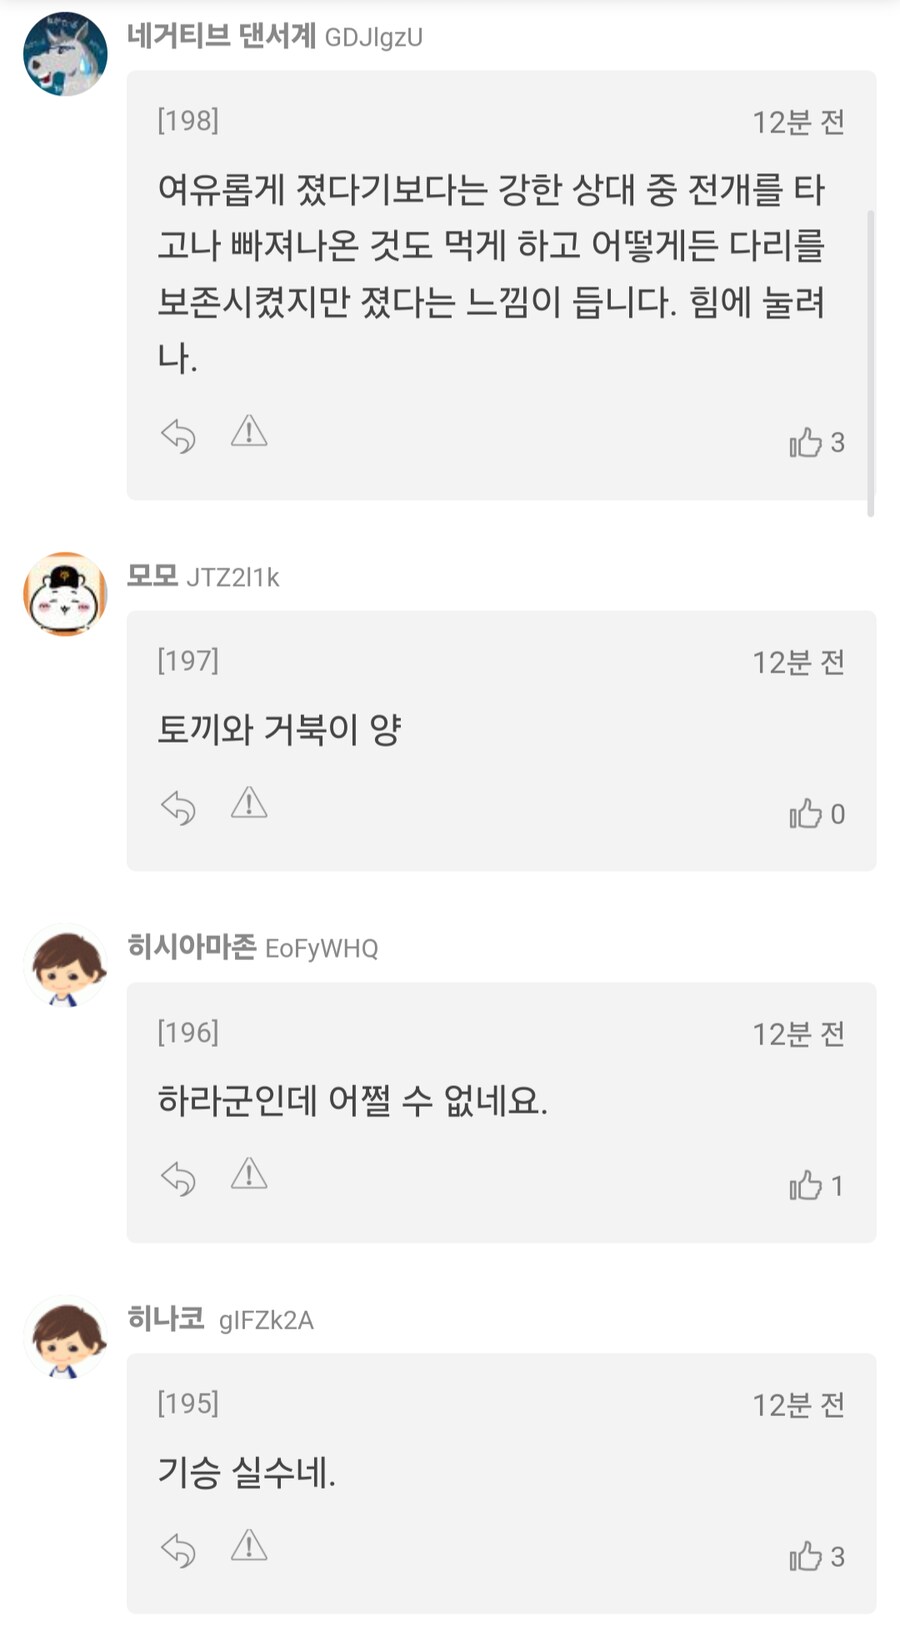Open 모모 profile avatar
The image size is (900, 1646).
(65, 594)
